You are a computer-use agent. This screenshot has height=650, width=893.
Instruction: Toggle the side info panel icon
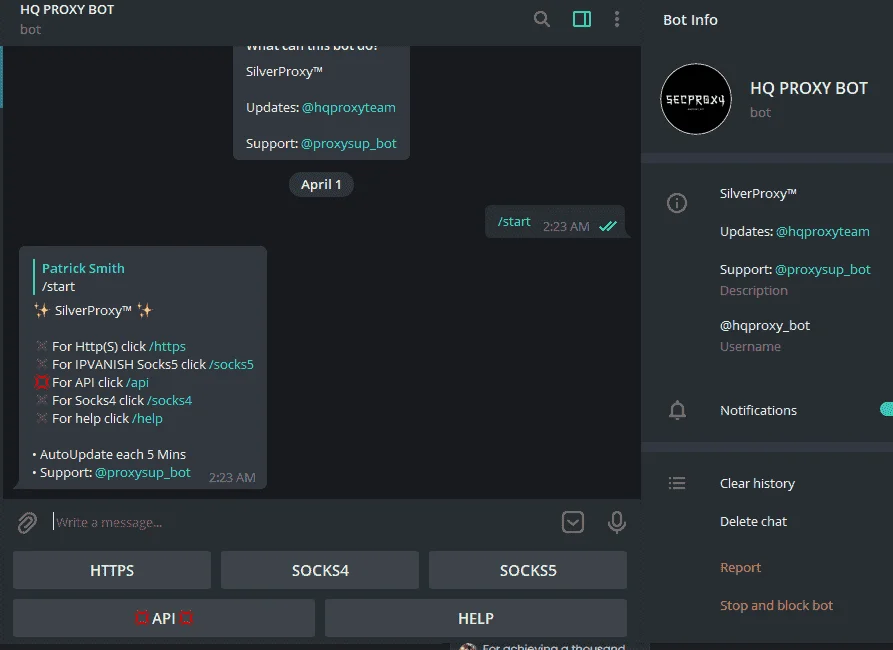[581, 19]
